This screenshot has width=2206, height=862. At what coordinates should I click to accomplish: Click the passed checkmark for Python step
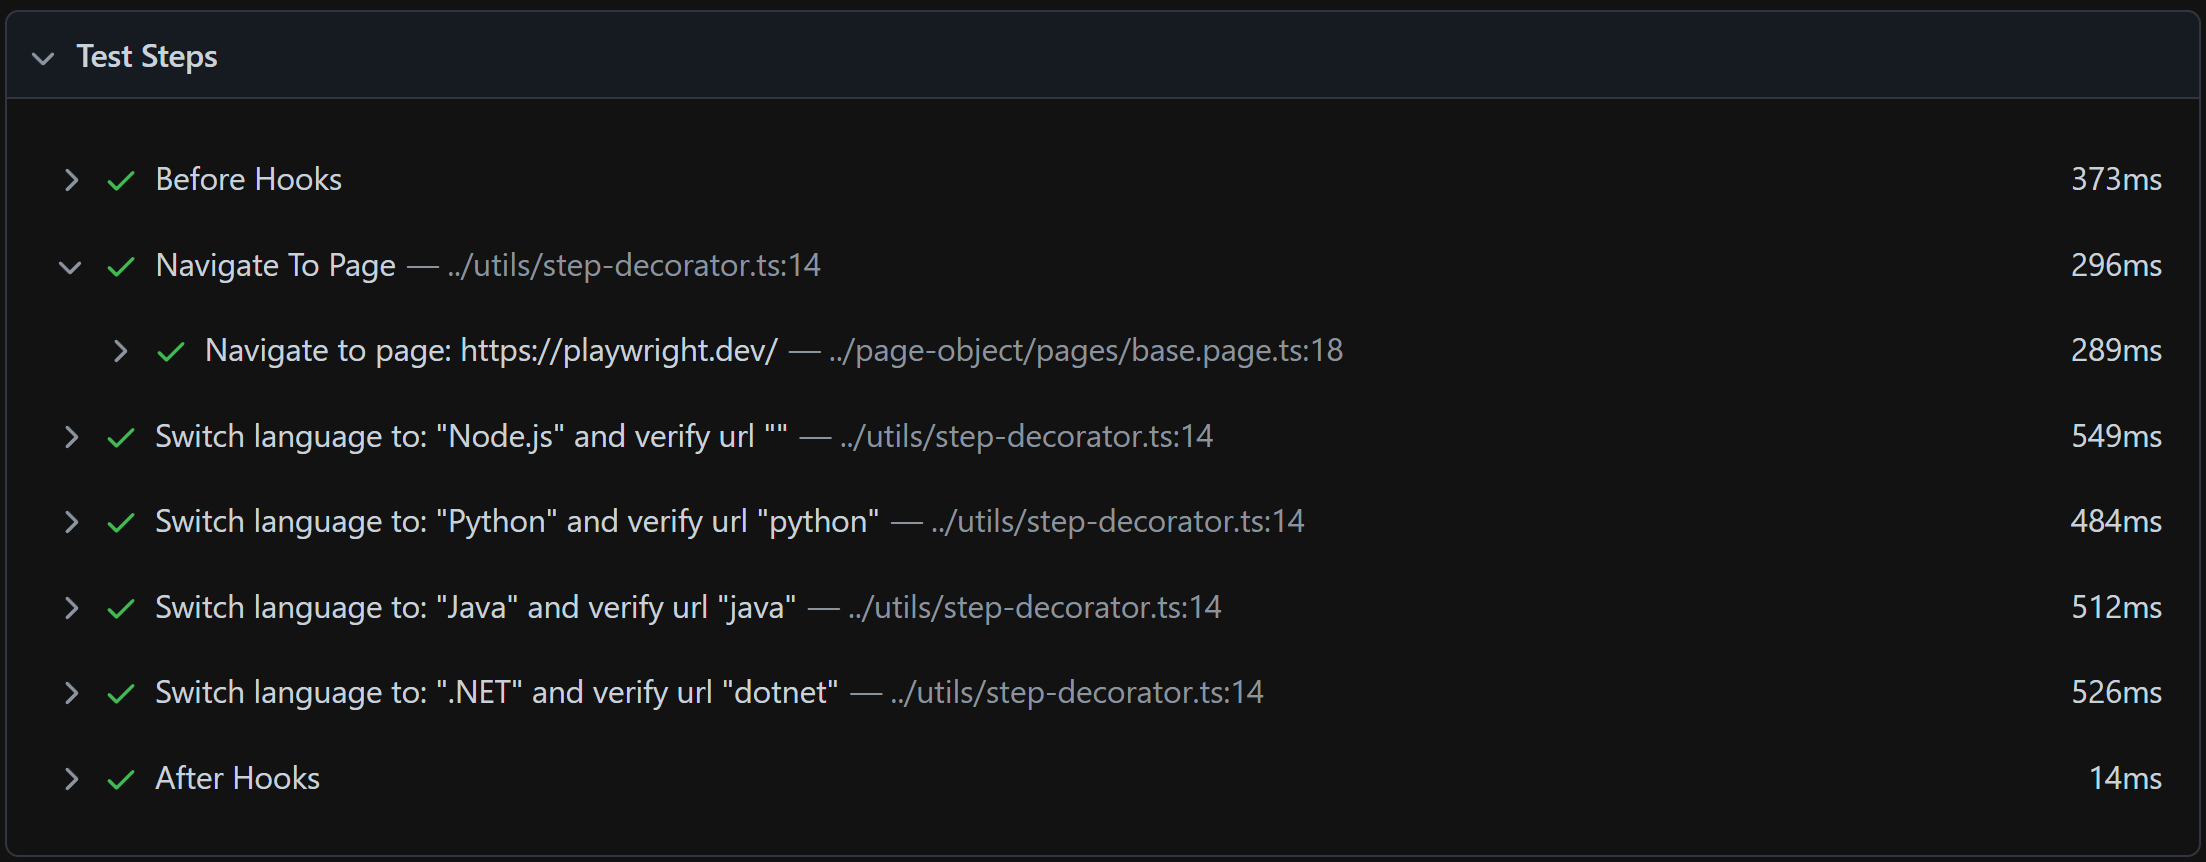coord(121,523)
